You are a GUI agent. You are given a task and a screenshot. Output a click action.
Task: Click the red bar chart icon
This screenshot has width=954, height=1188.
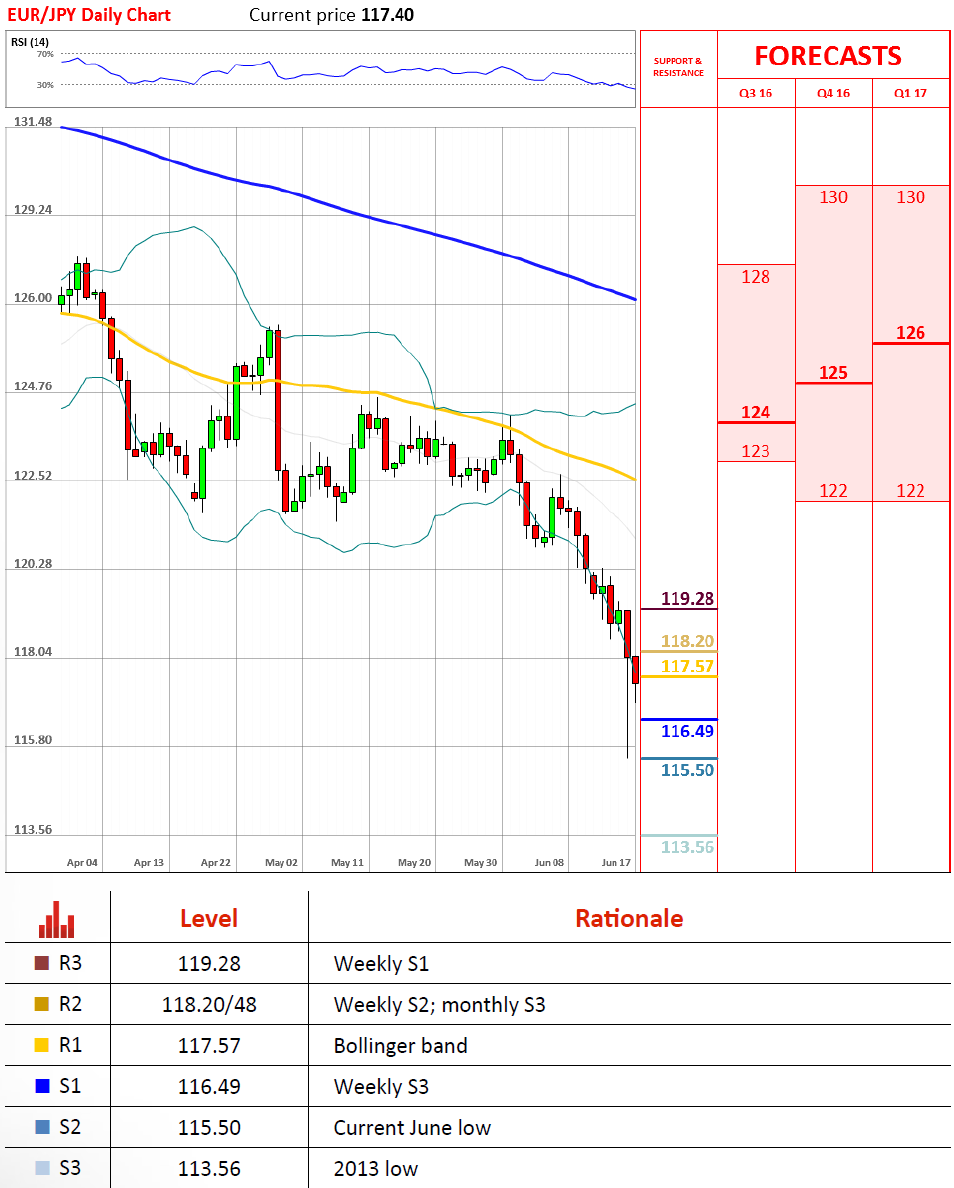click(x=56, y=919)
